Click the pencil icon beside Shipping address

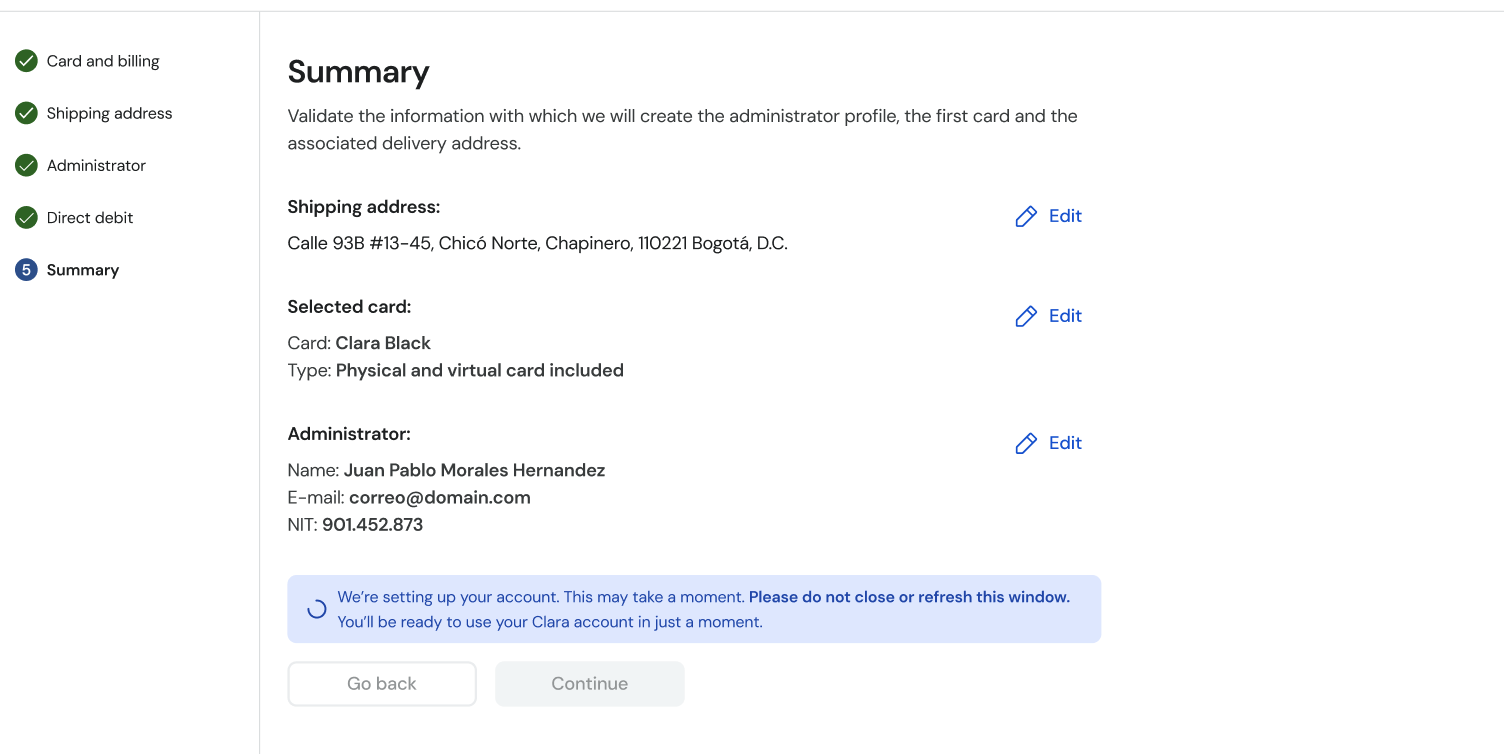pyautogui.click(x=1026, y=216)
